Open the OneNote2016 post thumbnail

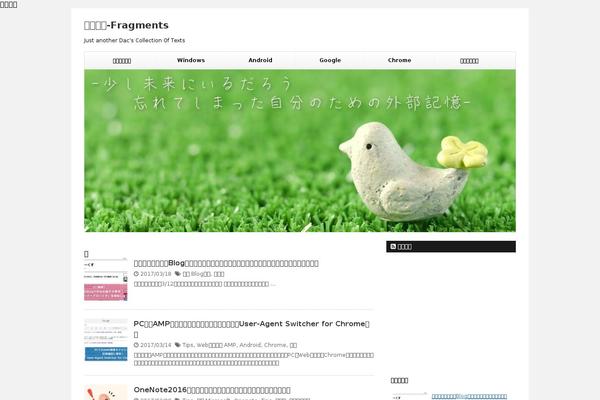[105, 392]
